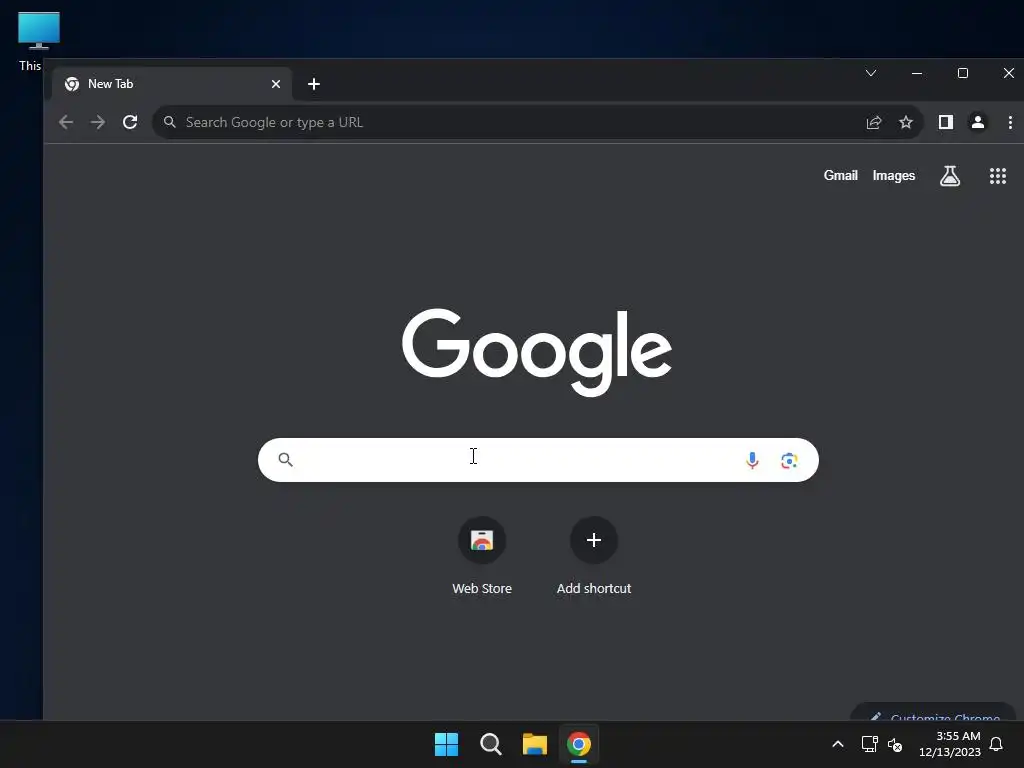Click the Google logo

click(537, 351)
